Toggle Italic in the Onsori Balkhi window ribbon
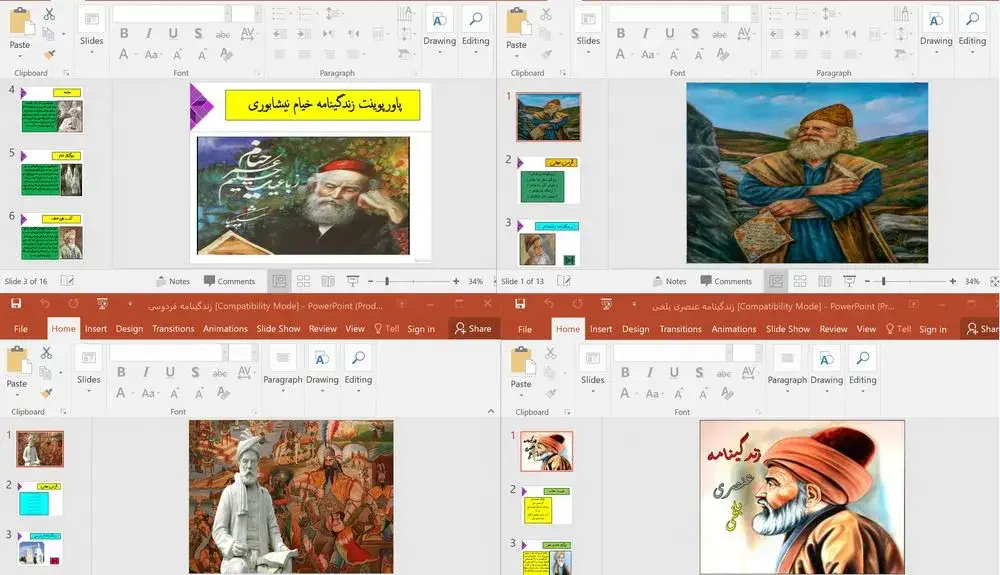Viewport: 1000px width, 575px height. [x=651, y=372]
